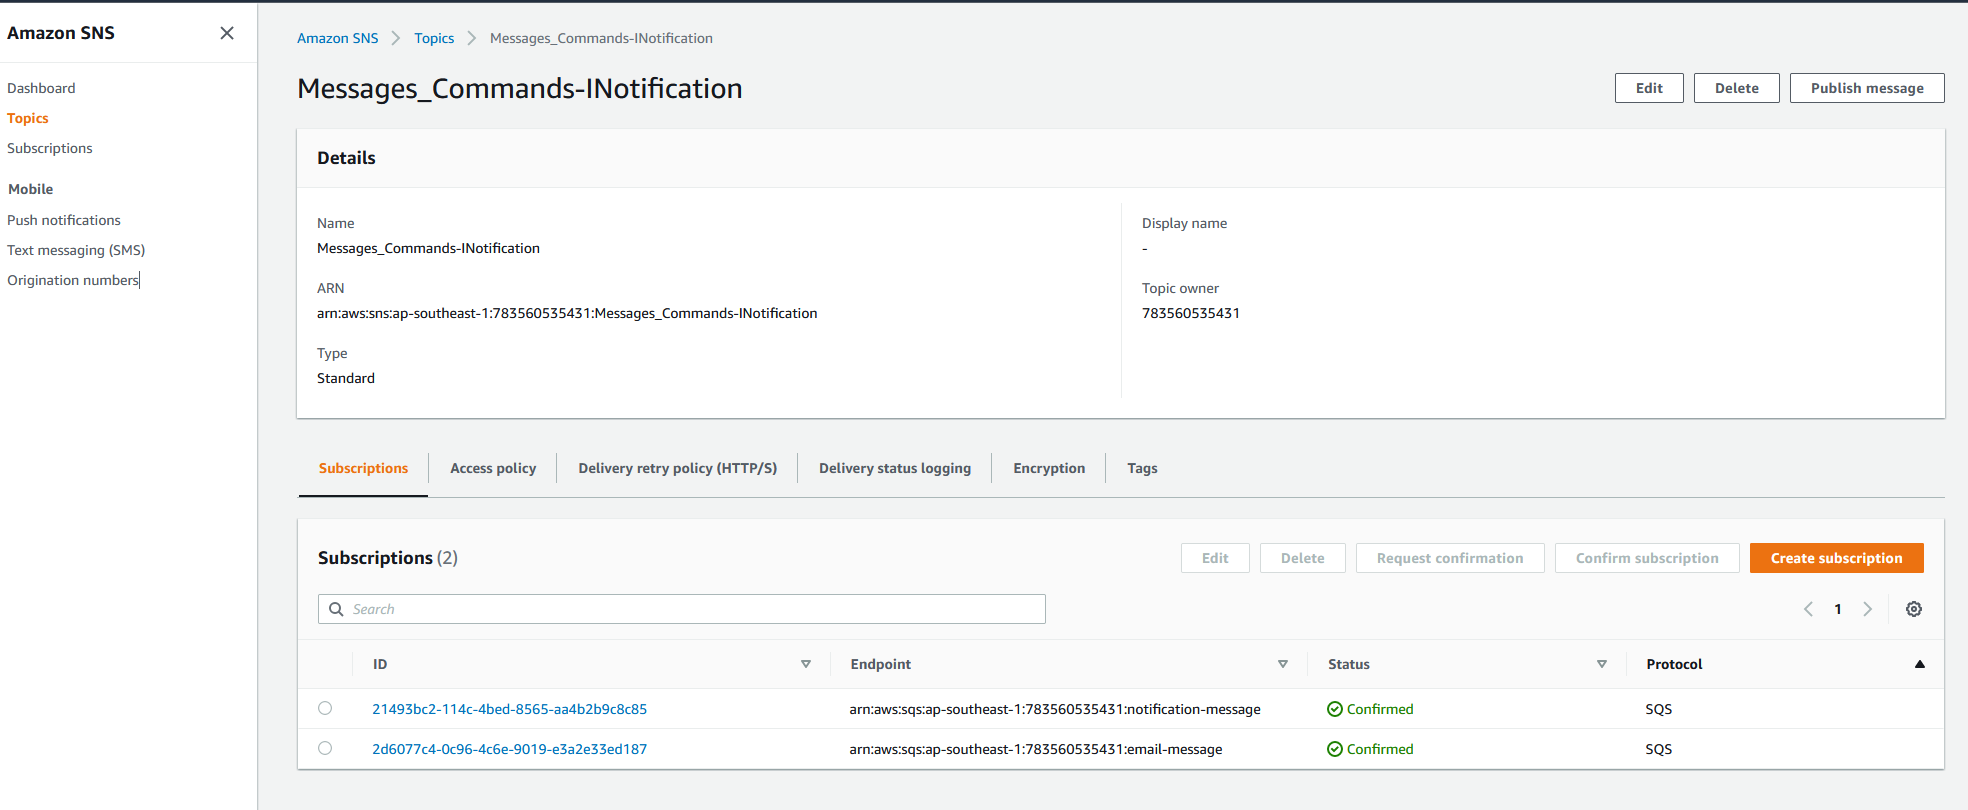Open Dashboard in sidebar
Viewport: 1968px width, 810px height.
coord(41,88)
